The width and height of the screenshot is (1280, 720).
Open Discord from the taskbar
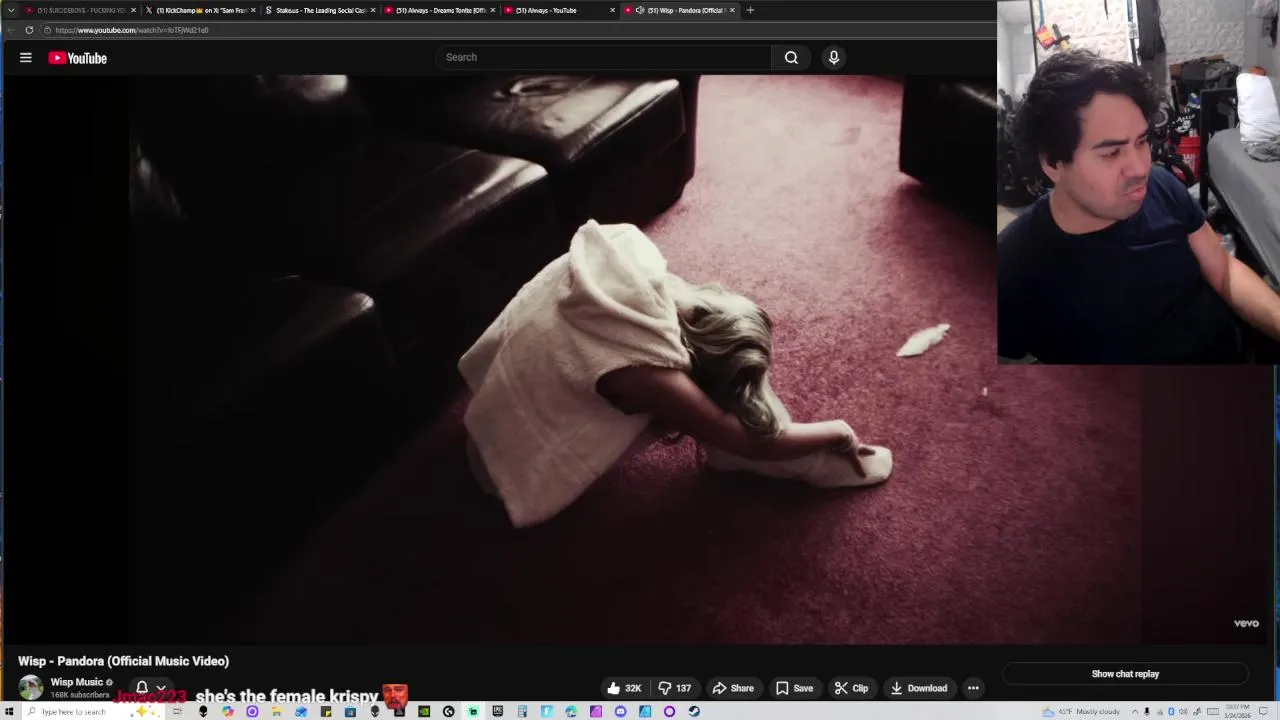point(620,711)
